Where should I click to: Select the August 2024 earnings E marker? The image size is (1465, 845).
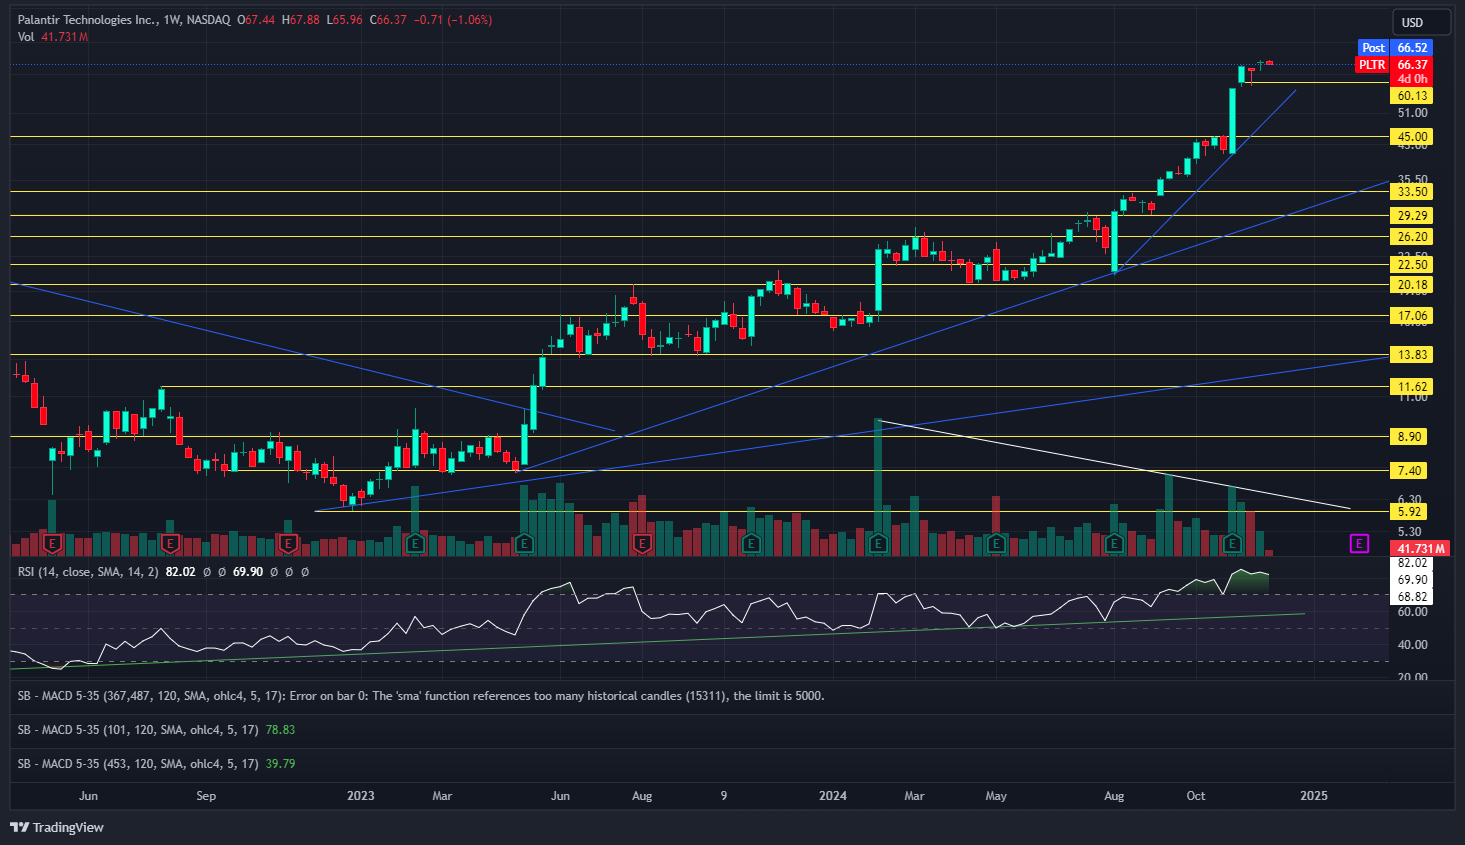tap(1114, 544)
